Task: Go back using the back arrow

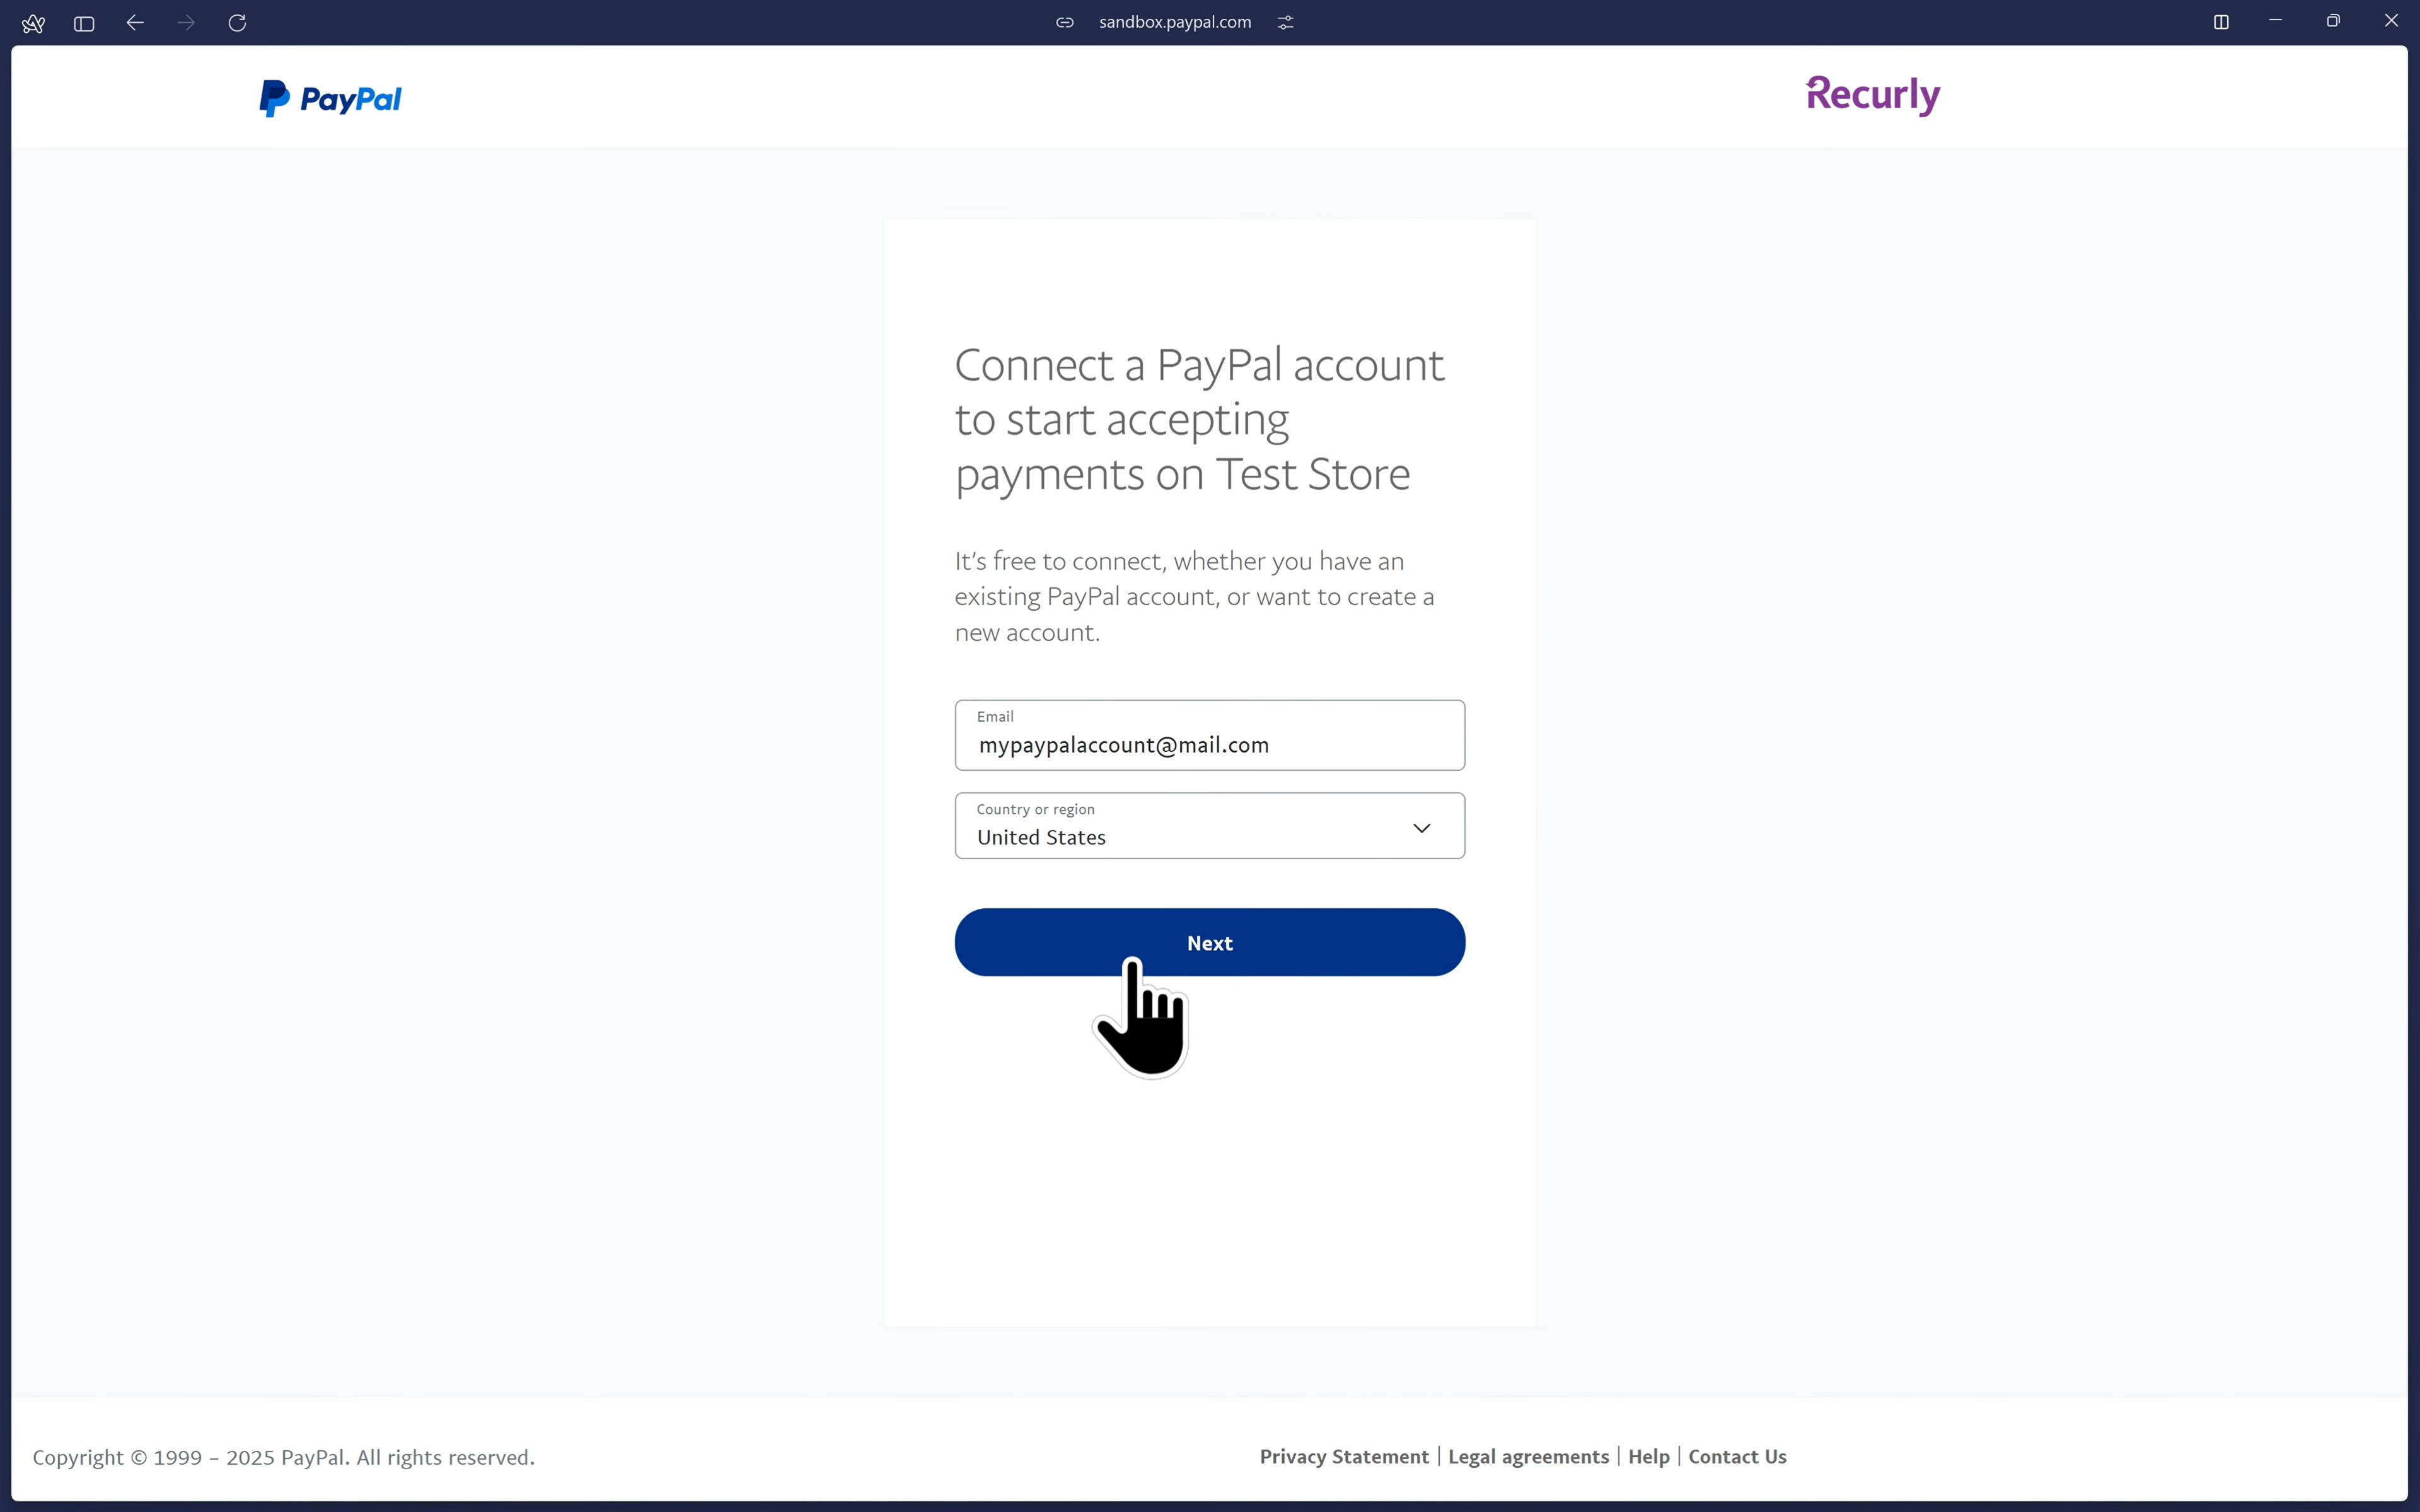Action: point(135,23)
